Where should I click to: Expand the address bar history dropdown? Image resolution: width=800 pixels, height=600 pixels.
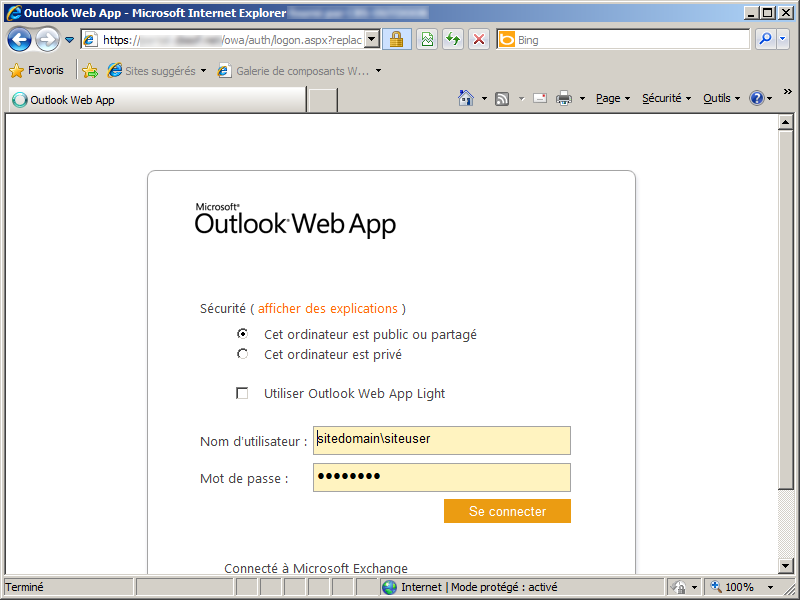372,39
